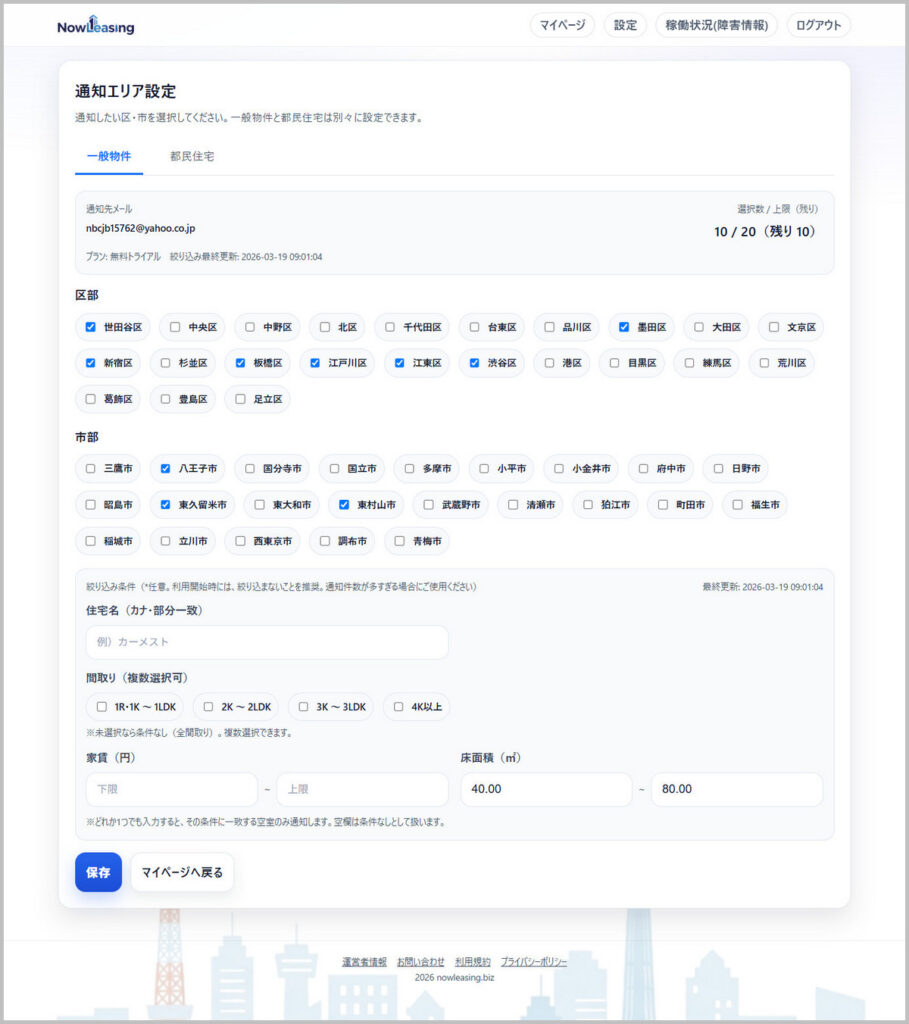Open マイページ from the header

(x=562, y=25)
